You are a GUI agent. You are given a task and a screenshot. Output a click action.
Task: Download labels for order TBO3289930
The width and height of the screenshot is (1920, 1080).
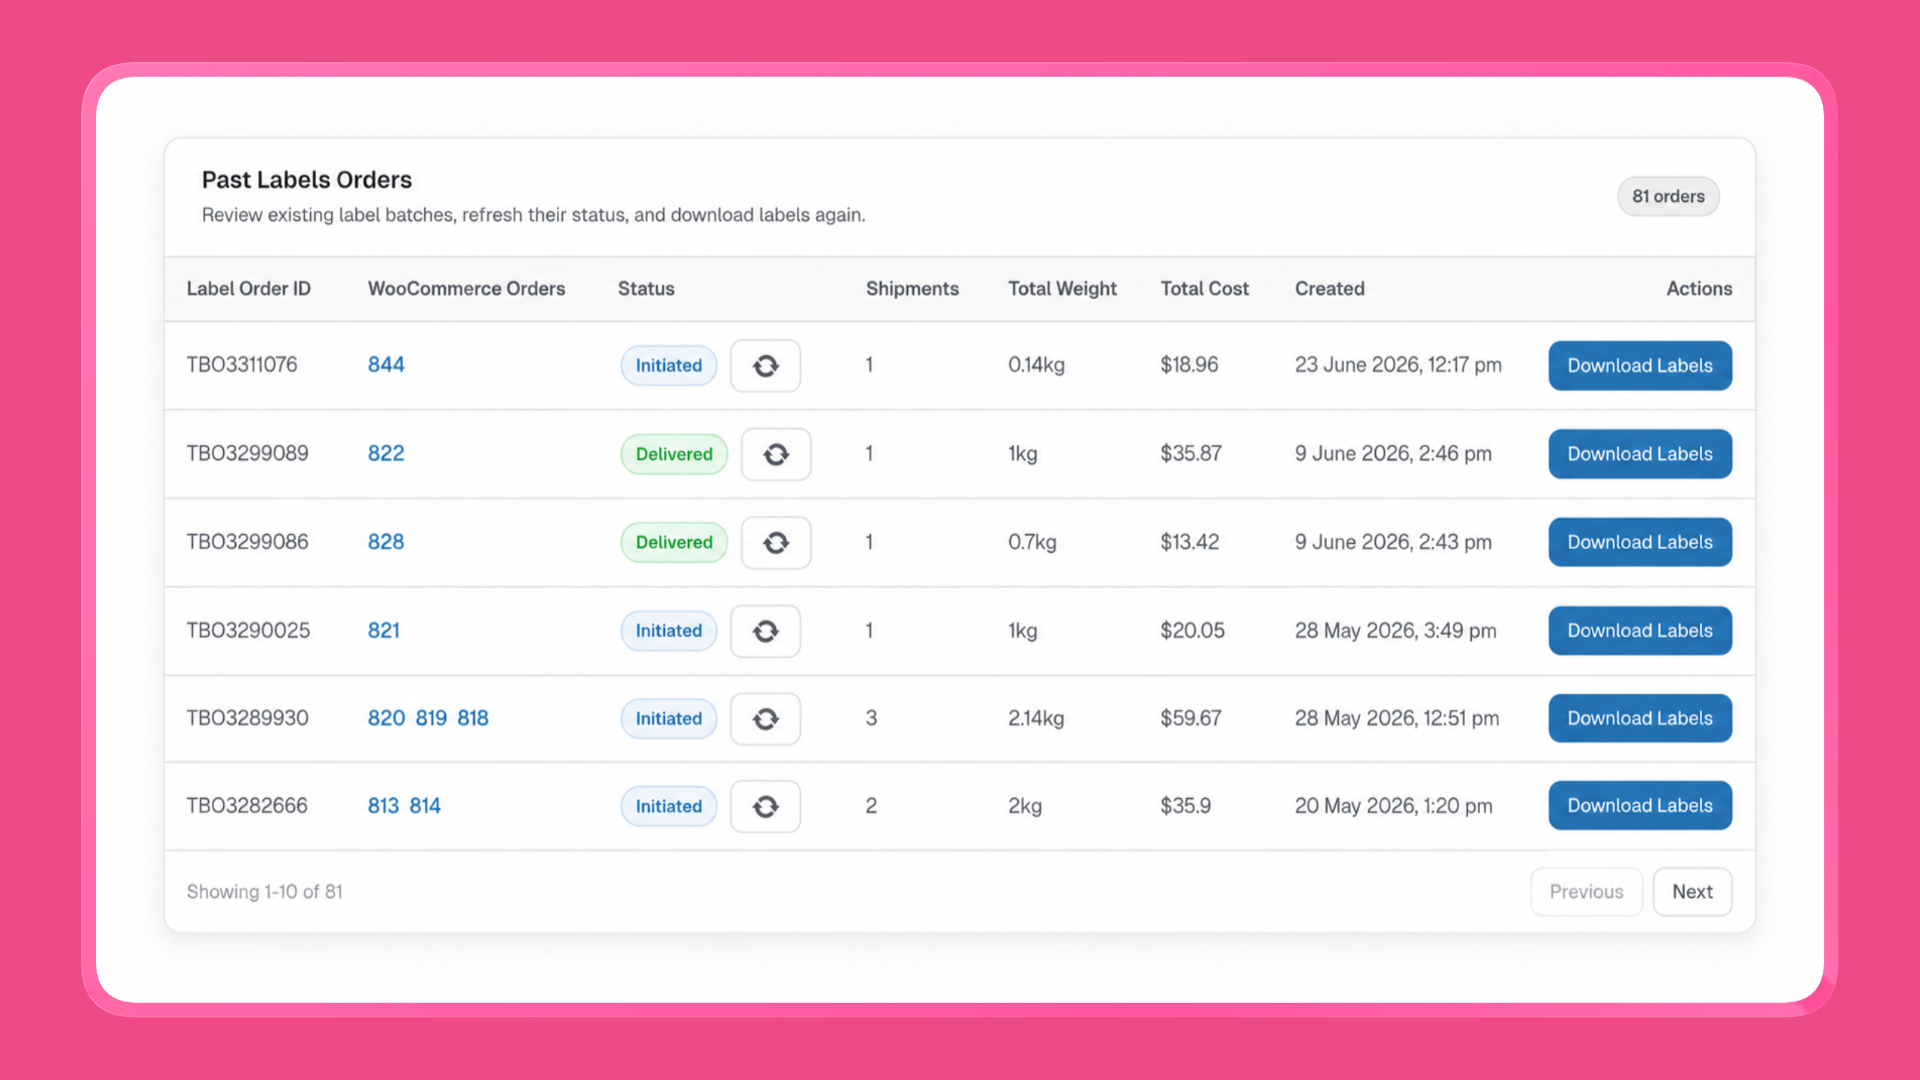tap(1640, 718)
